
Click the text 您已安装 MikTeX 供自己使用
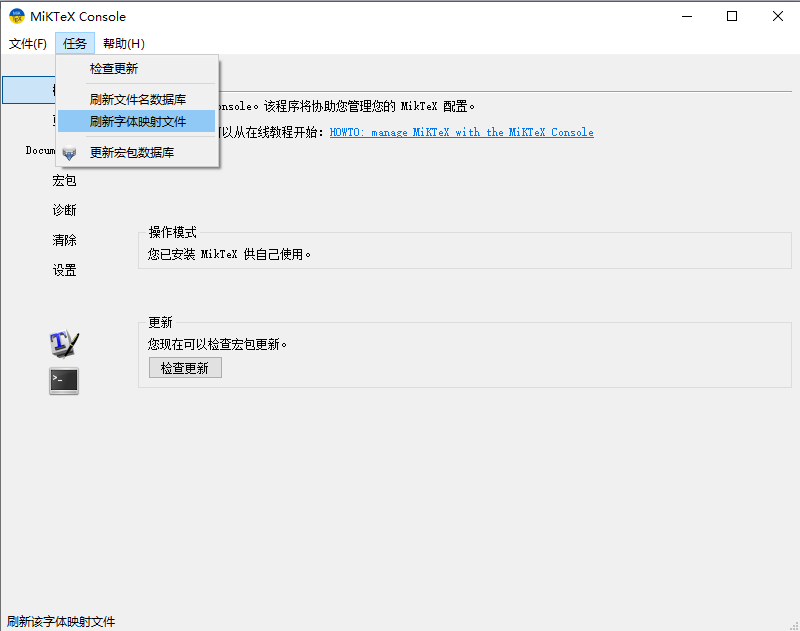(x=229, y=254)
